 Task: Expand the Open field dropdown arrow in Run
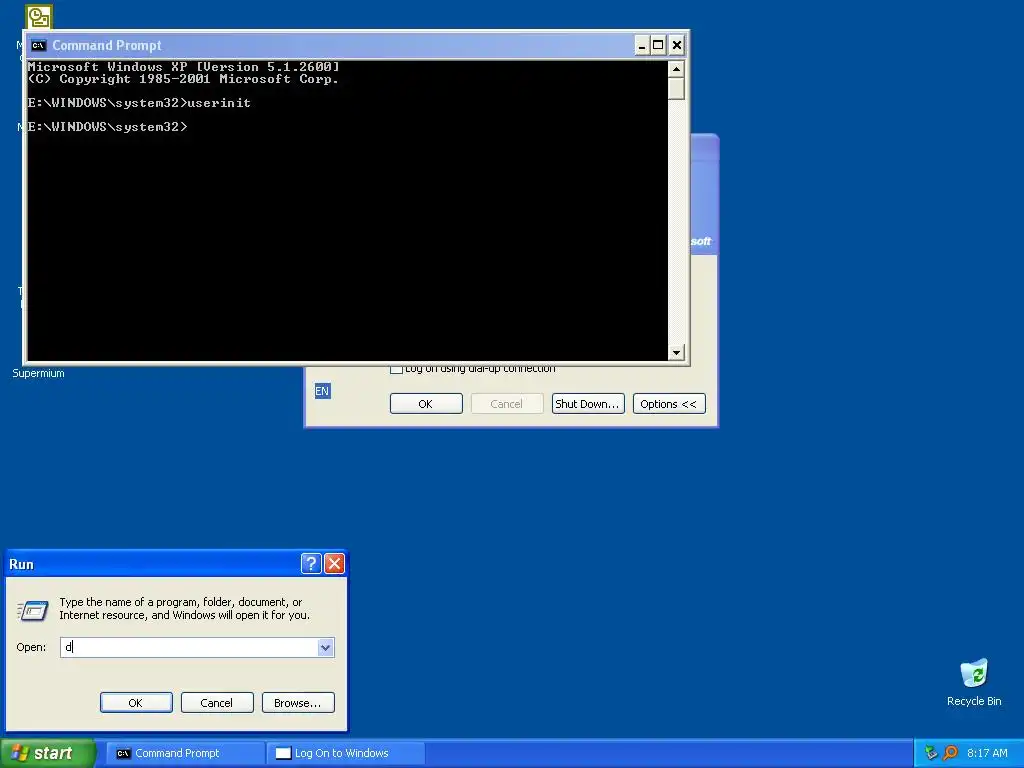coord(326,647)
